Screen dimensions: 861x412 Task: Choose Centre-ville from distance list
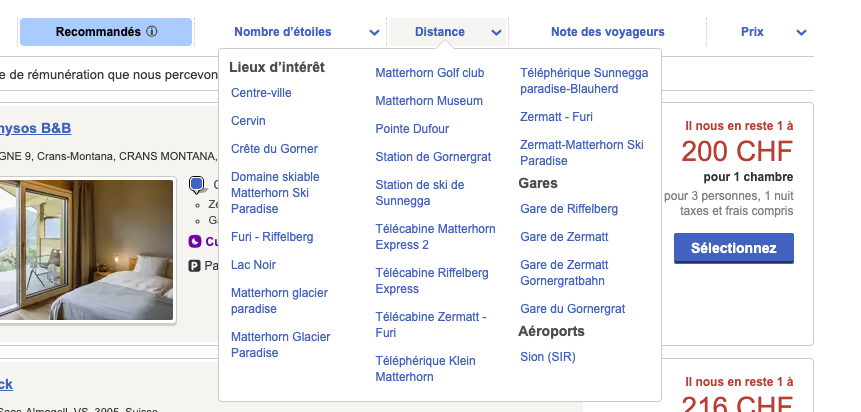(261, 93)
